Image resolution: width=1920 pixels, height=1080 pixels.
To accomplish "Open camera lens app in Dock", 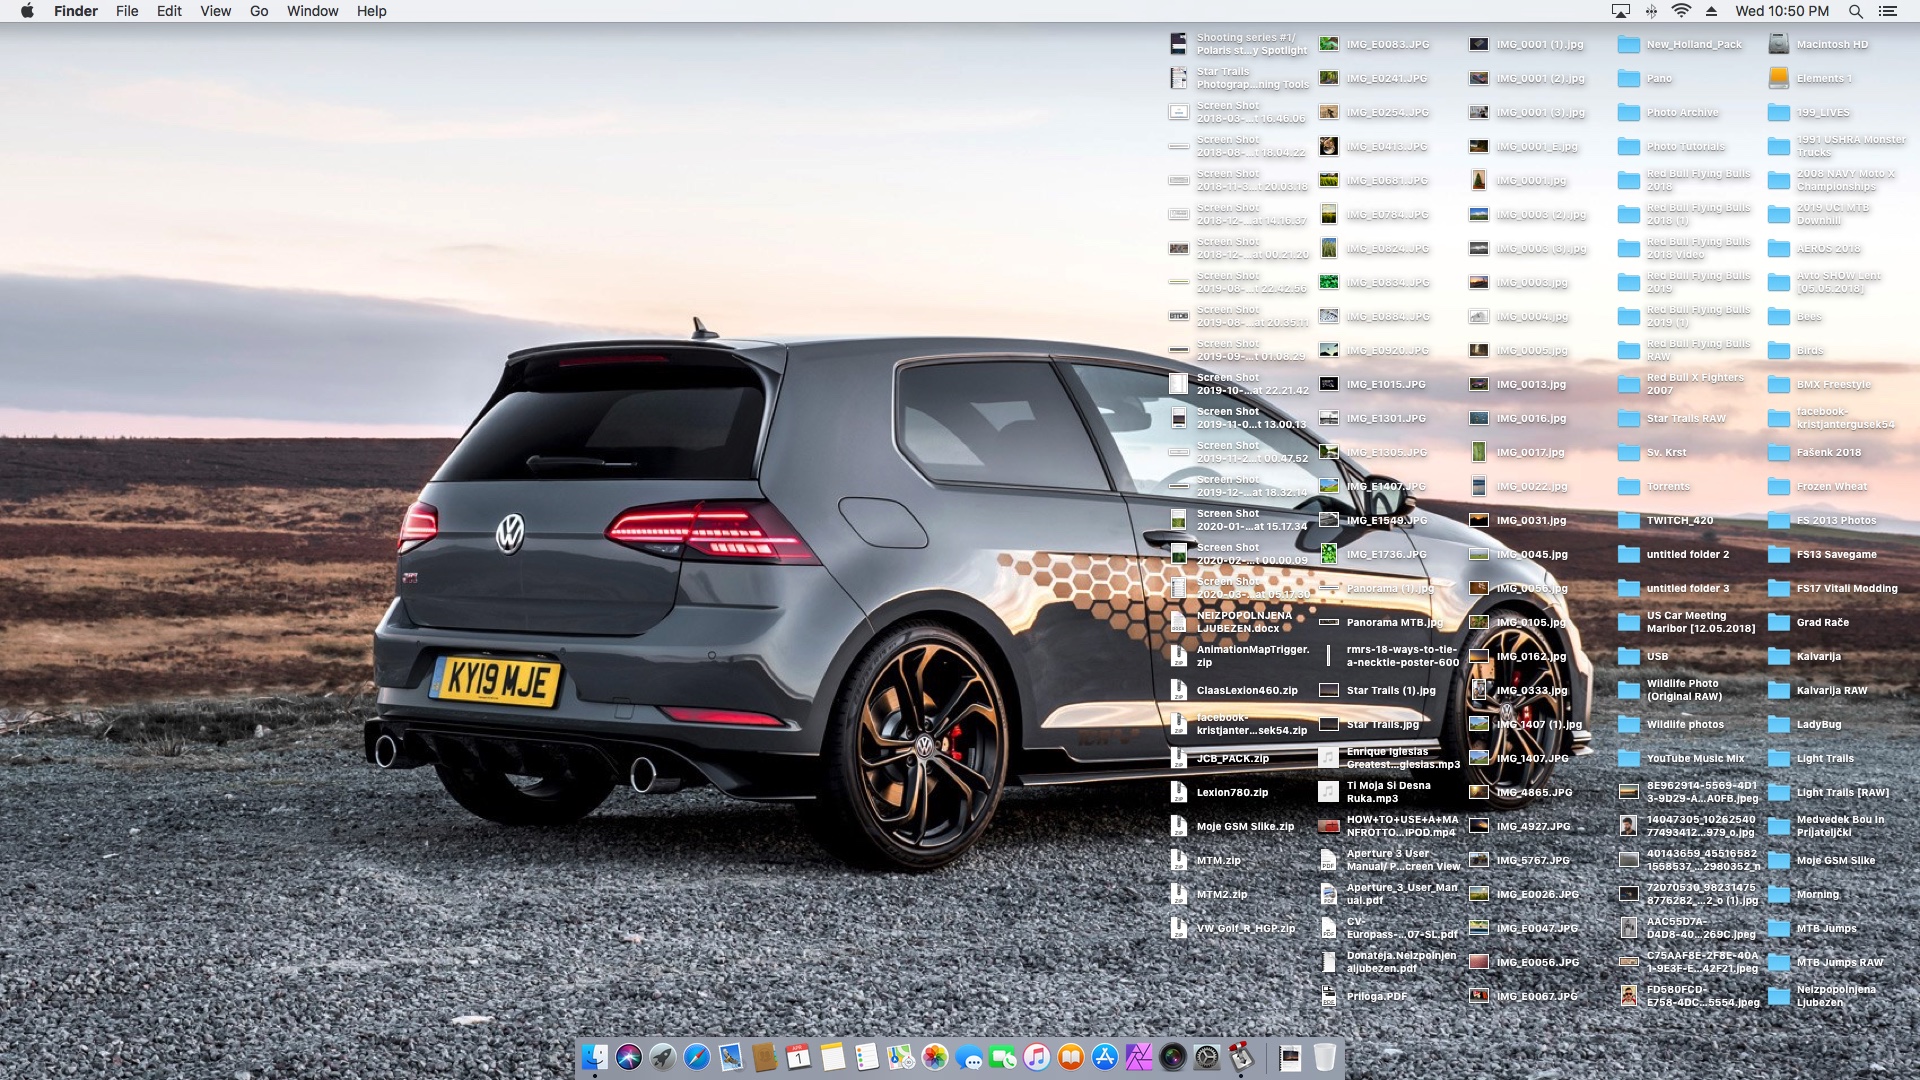I will [x=1173, y=1057].
